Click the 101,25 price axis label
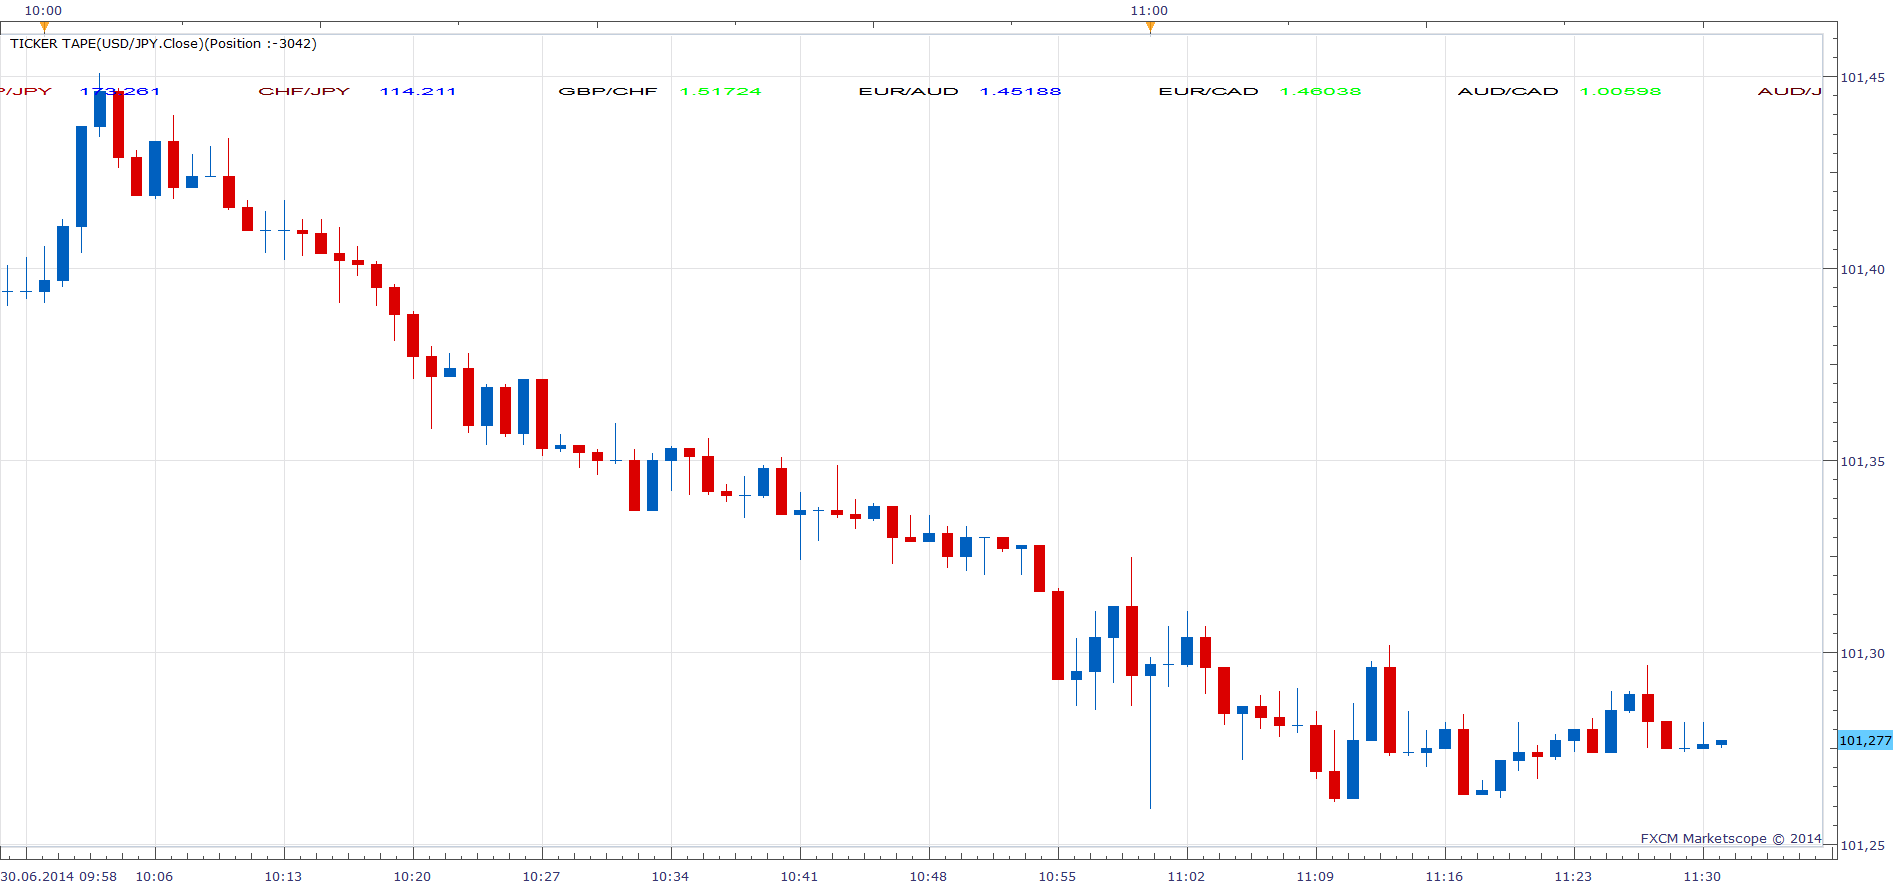 click(1863, 845)
